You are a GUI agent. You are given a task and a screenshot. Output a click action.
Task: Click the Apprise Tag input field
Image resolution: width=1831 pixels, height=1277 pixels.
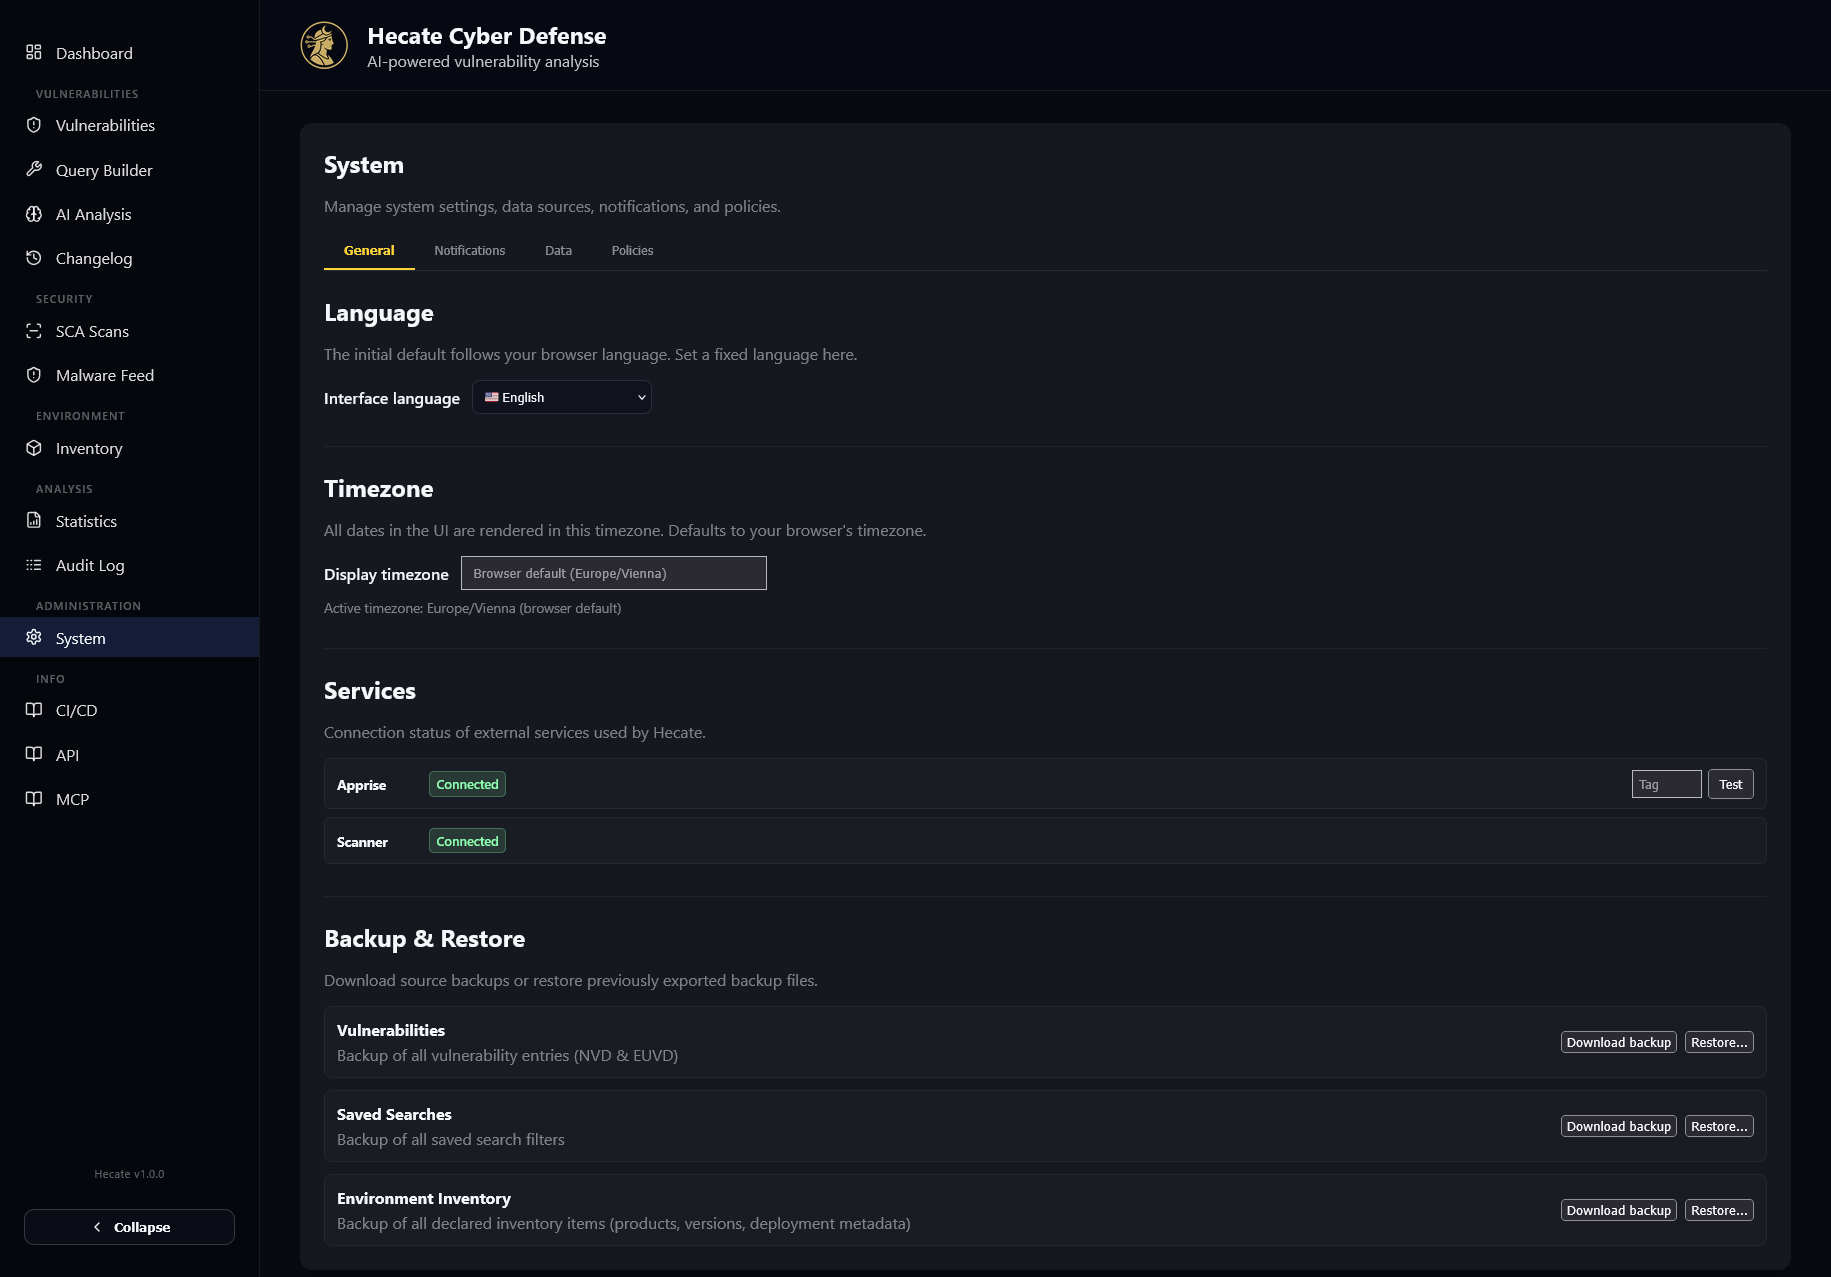tap(1666, 784)
